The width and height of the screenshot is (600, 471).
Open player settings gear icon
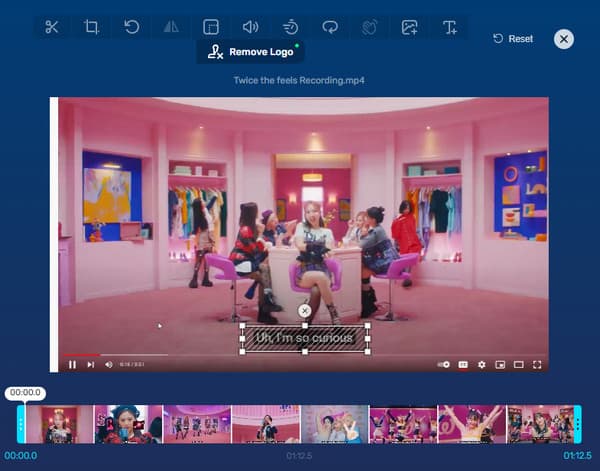point(482,365)
